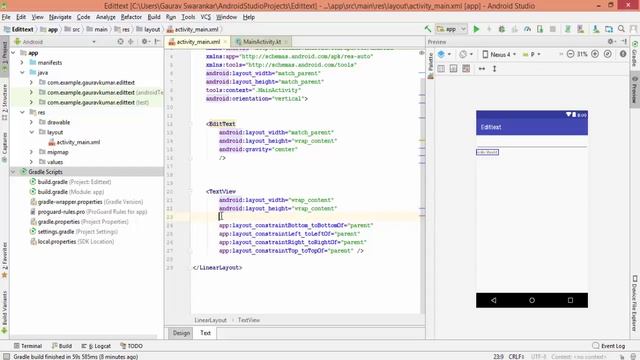
Task: Click the TextView breadcrumb below editor
Action: point(249,320)
